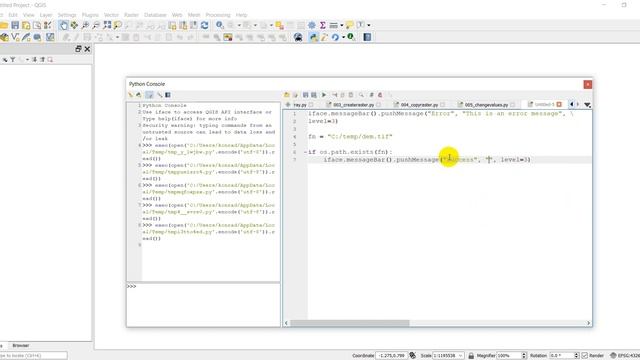Open the Plugins menu
The image size is (640, 360).
pyautogui.click(x=90, y=15)
